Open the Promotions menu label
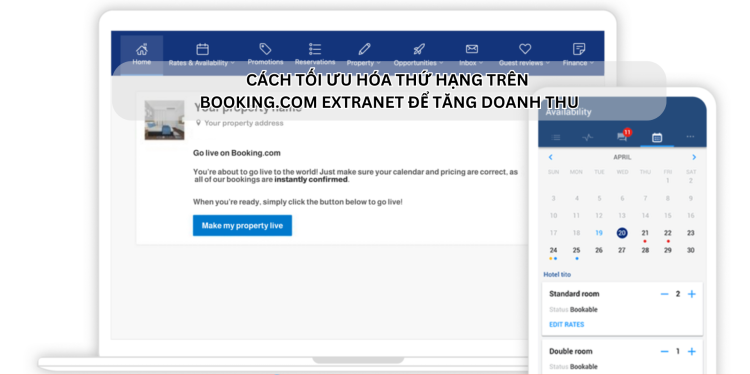The width and height of the screenshot is (750, 375). (x=265, y=62)
